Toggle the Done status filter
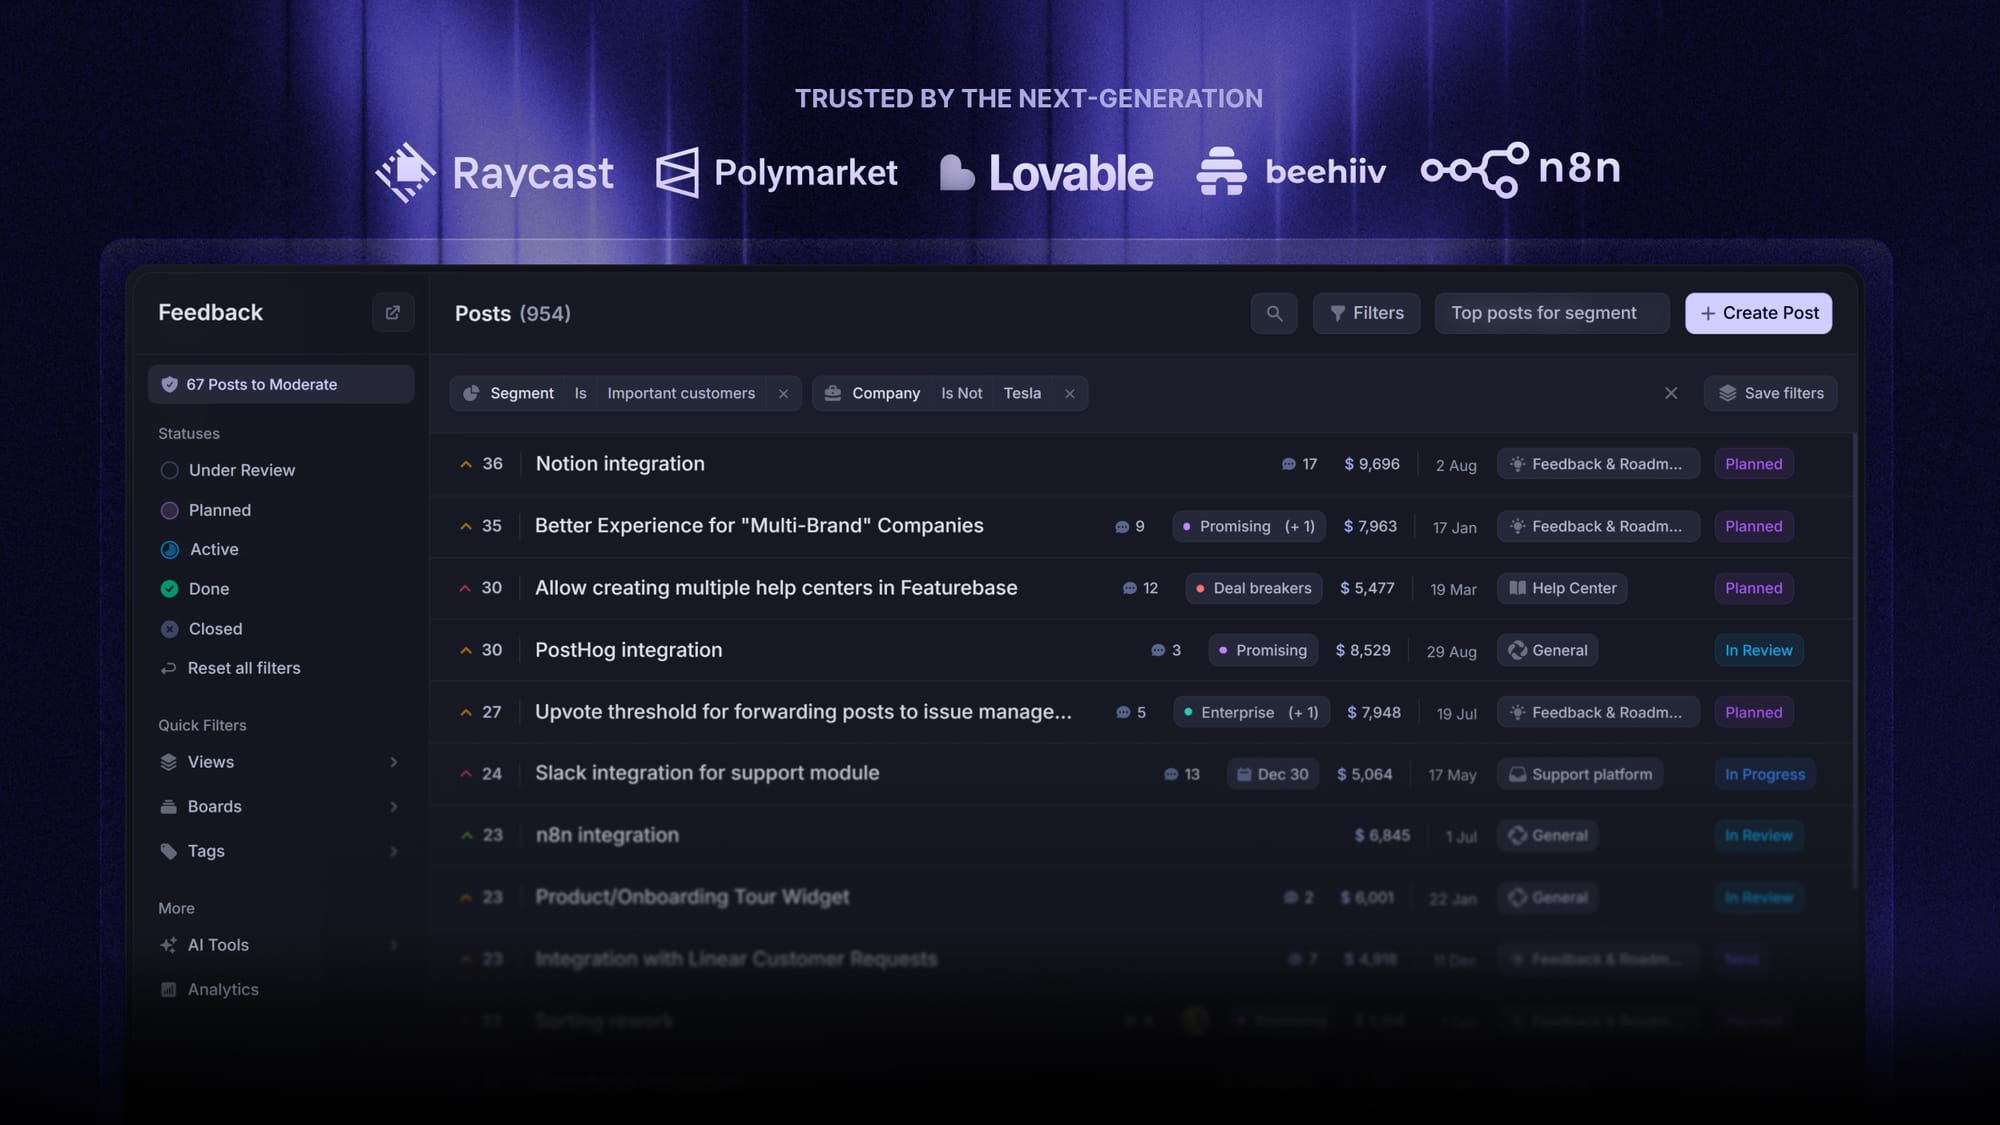2000x1125 pixels. click(208, 589)
